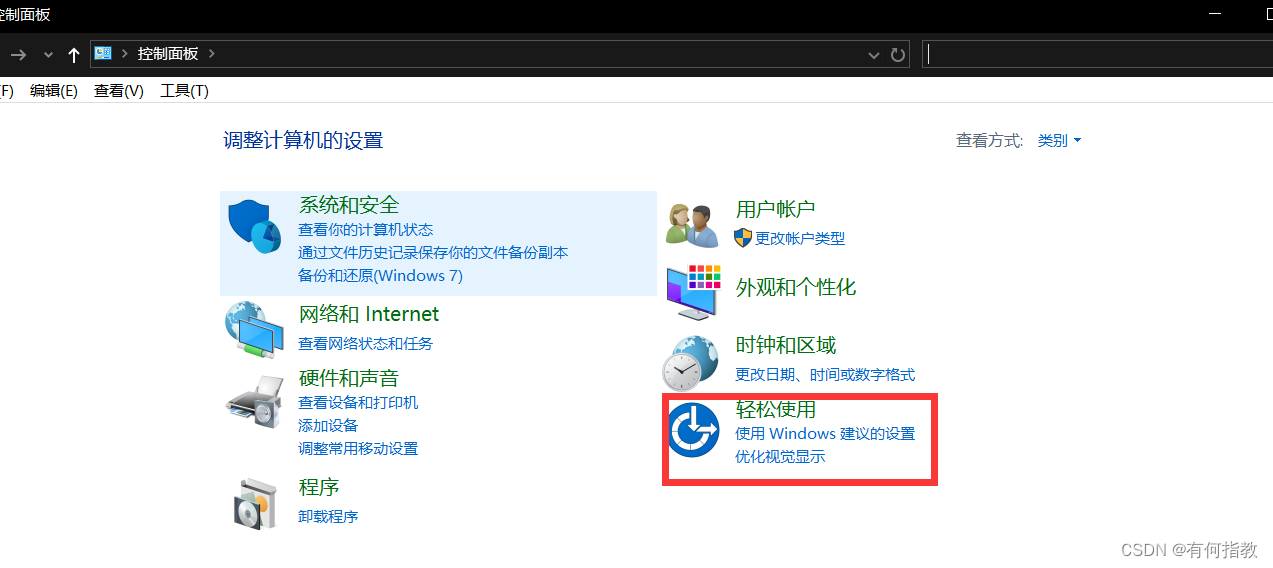
Task: Click 查看设备和打印机 link
Action: pyautogui.click(x=358, y=403)
